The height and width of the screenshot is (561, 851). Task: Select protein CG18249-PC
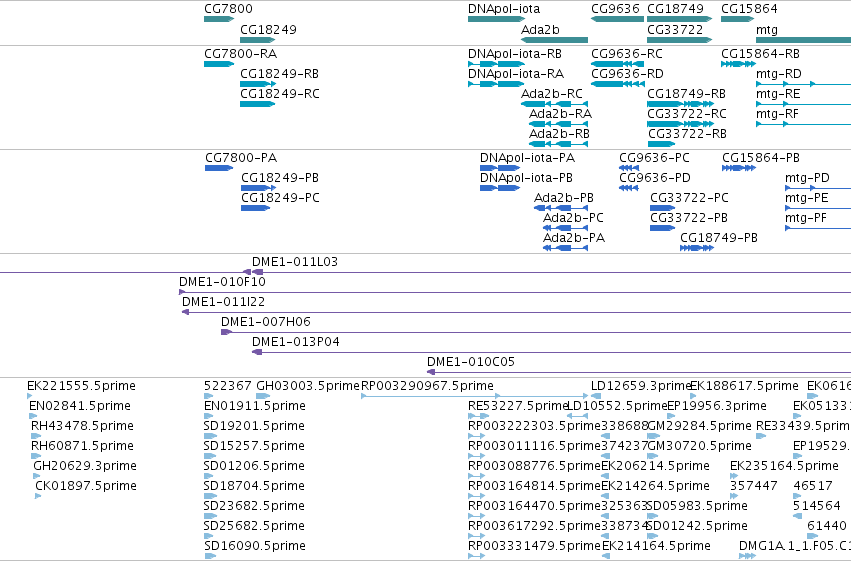[x=256, y=208]
